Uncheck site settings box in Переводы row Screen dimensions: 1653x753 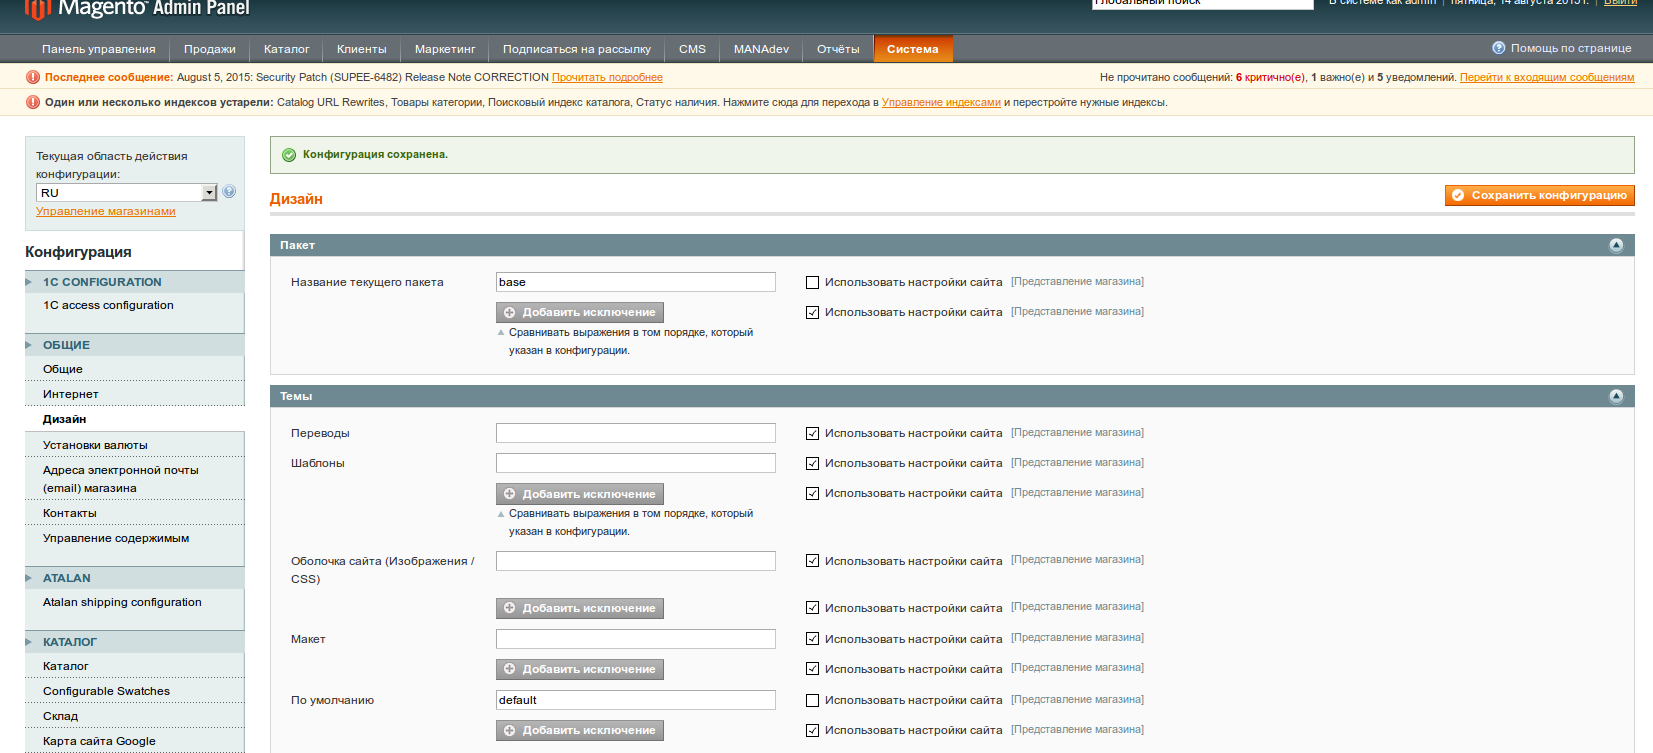(813, 434)
